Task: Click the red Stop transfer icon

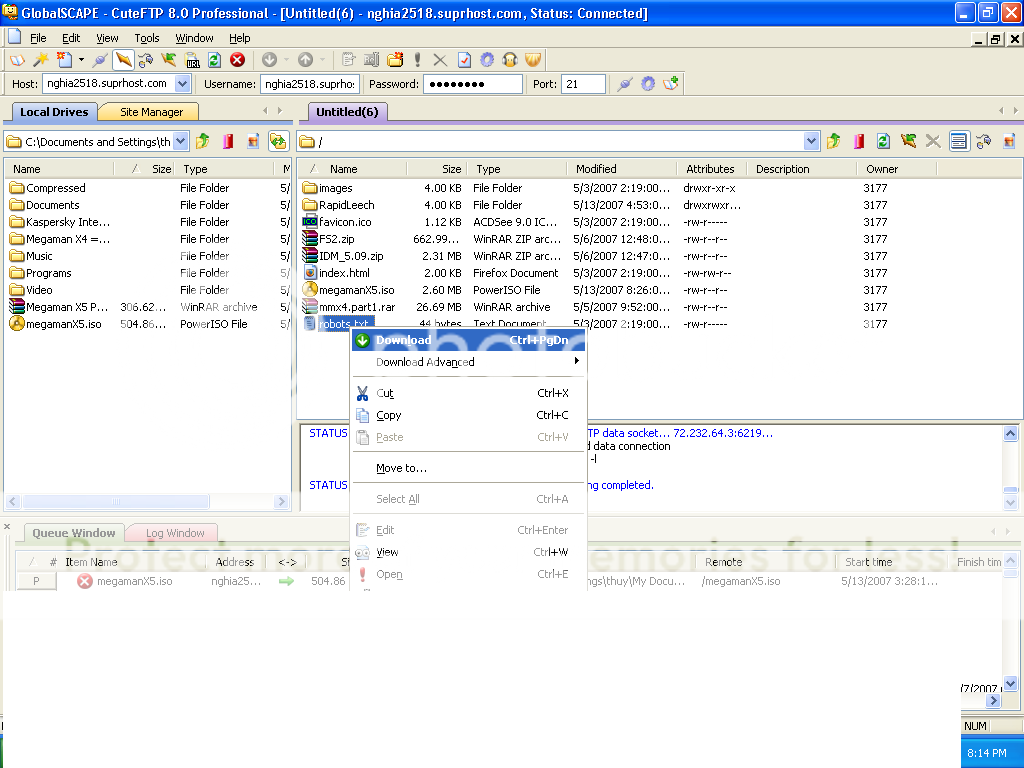Action: [x=238, y=60]
